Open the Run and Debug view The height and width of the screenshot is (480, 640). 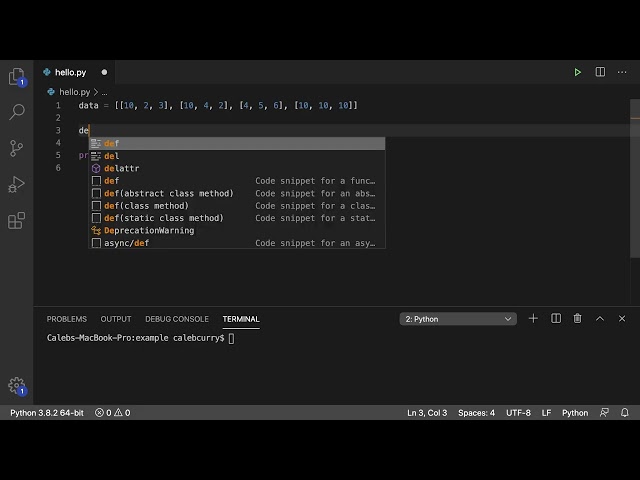pos(16,184)
